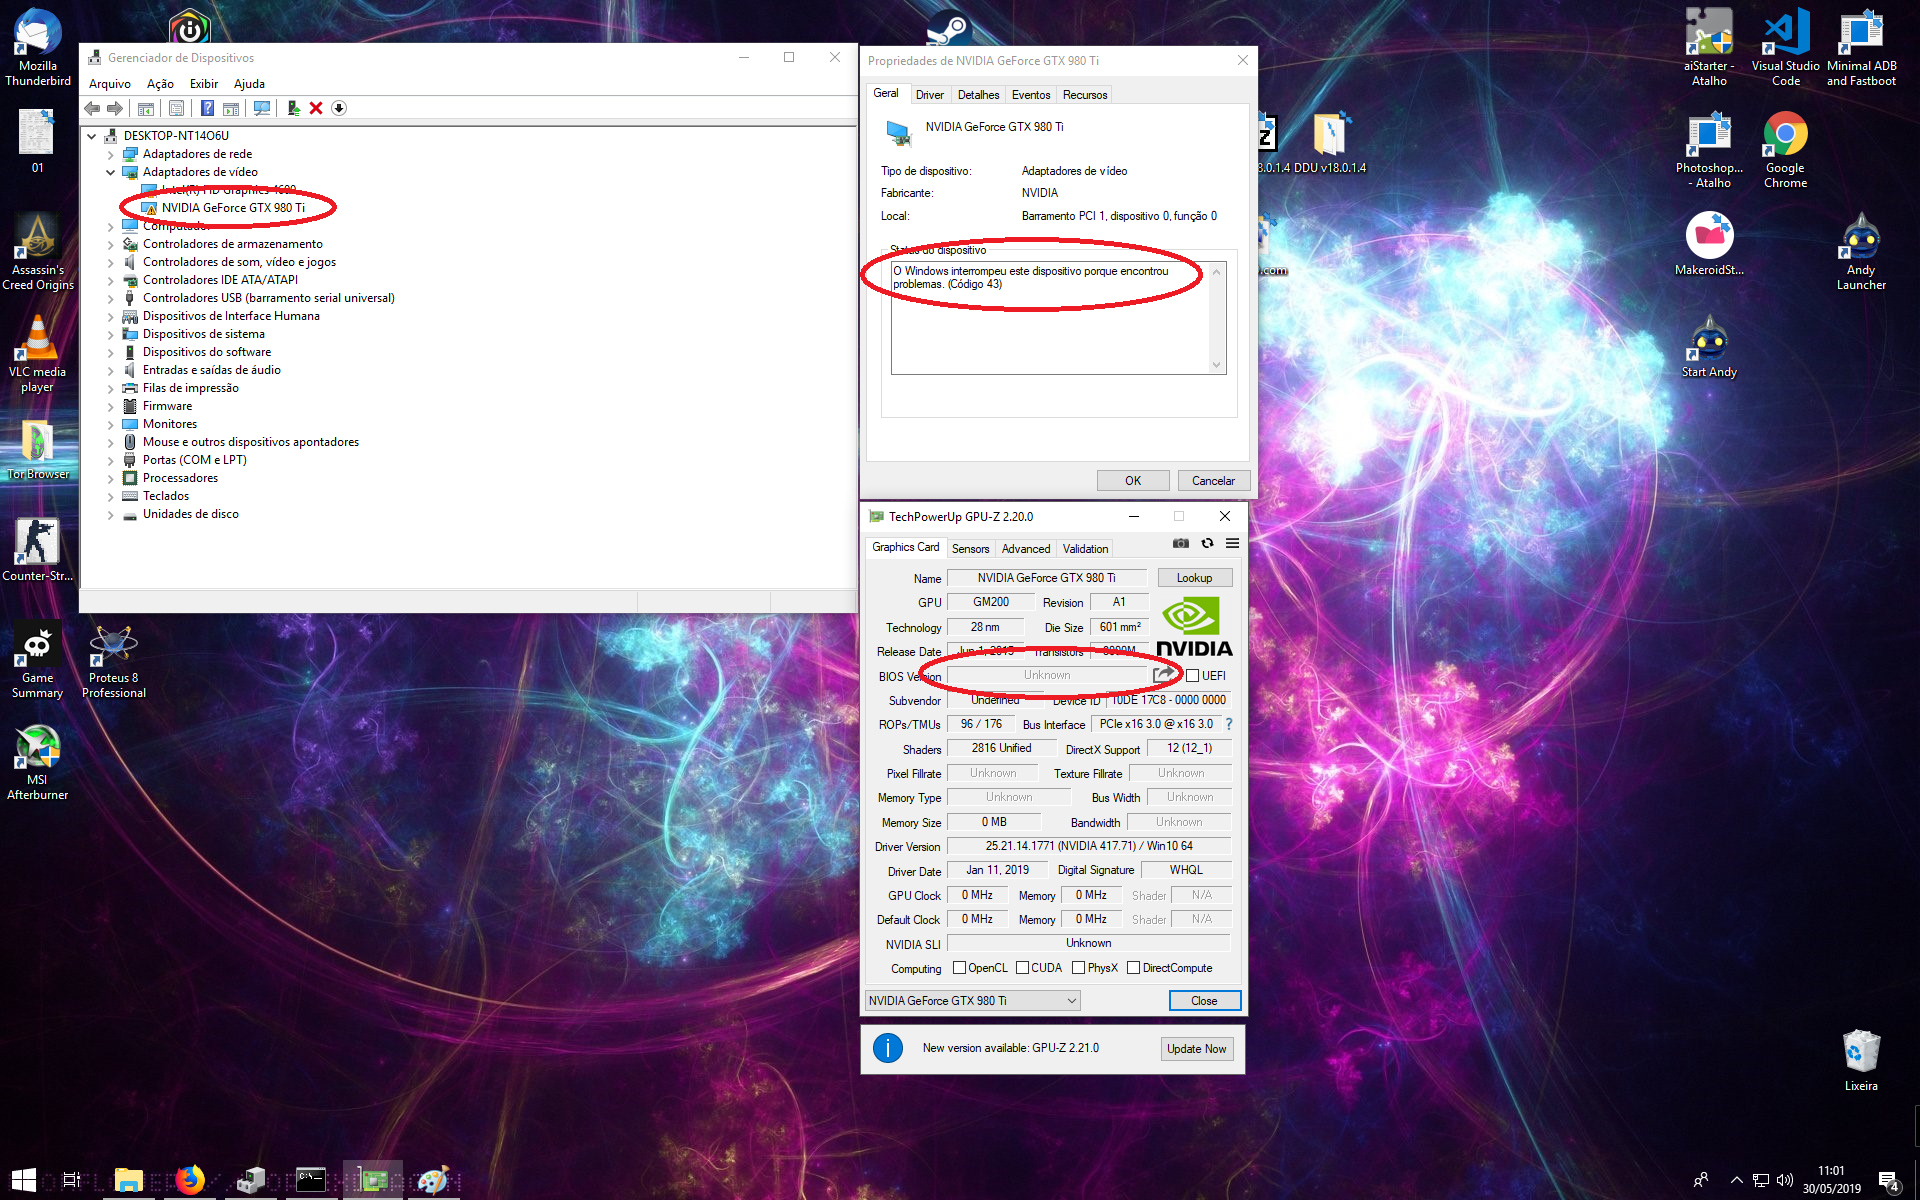This screenshot has width=1920, height=1200.
Task: Expand the Monitores category
Action: (x=111, y=425)
